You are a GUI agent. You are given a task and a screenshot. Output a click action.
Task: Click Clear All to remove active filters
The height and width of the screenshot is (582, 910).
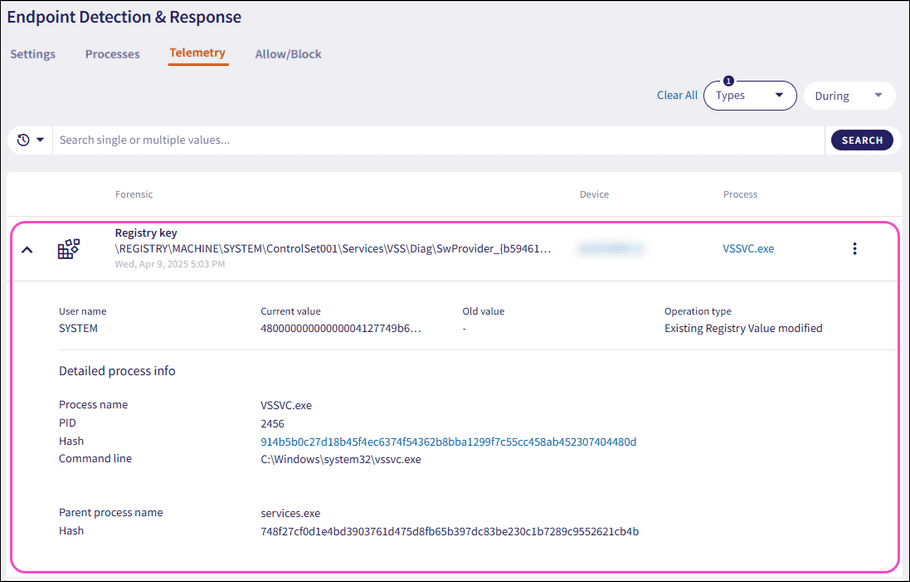coord(677,95)
